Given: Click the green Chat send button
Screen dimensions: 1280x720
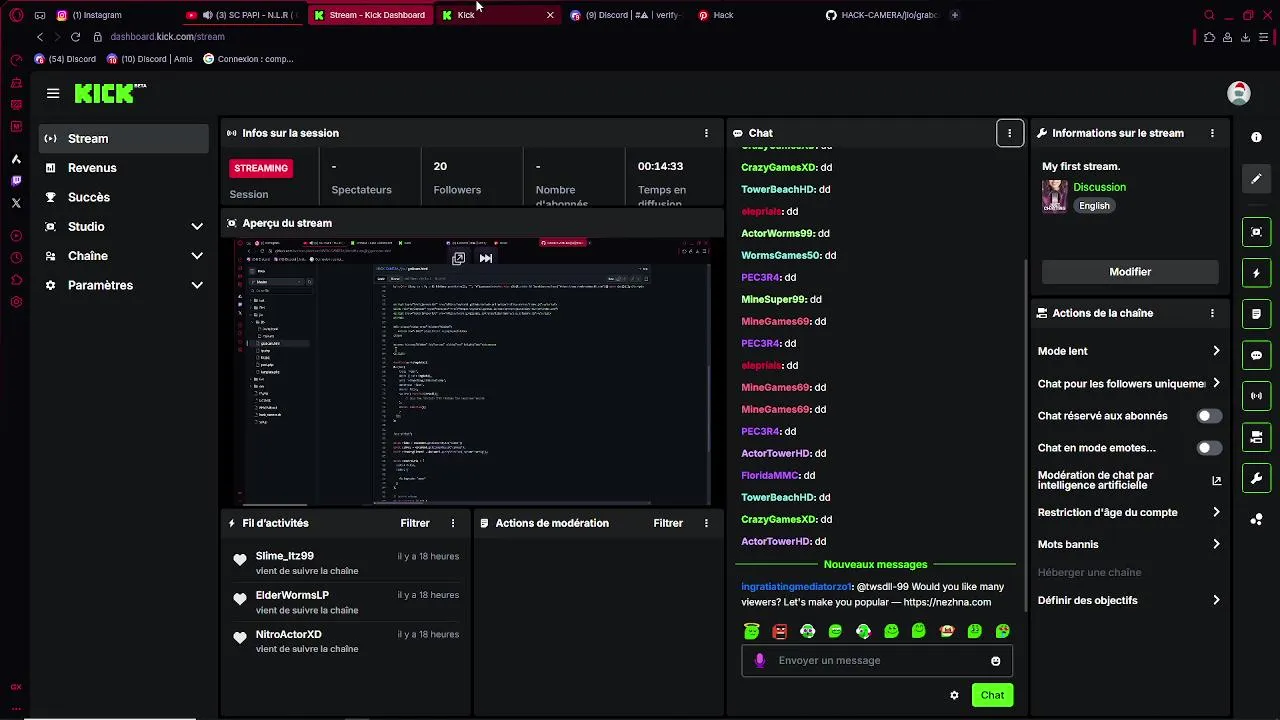Looking at the screenshot, I should 992,695.
